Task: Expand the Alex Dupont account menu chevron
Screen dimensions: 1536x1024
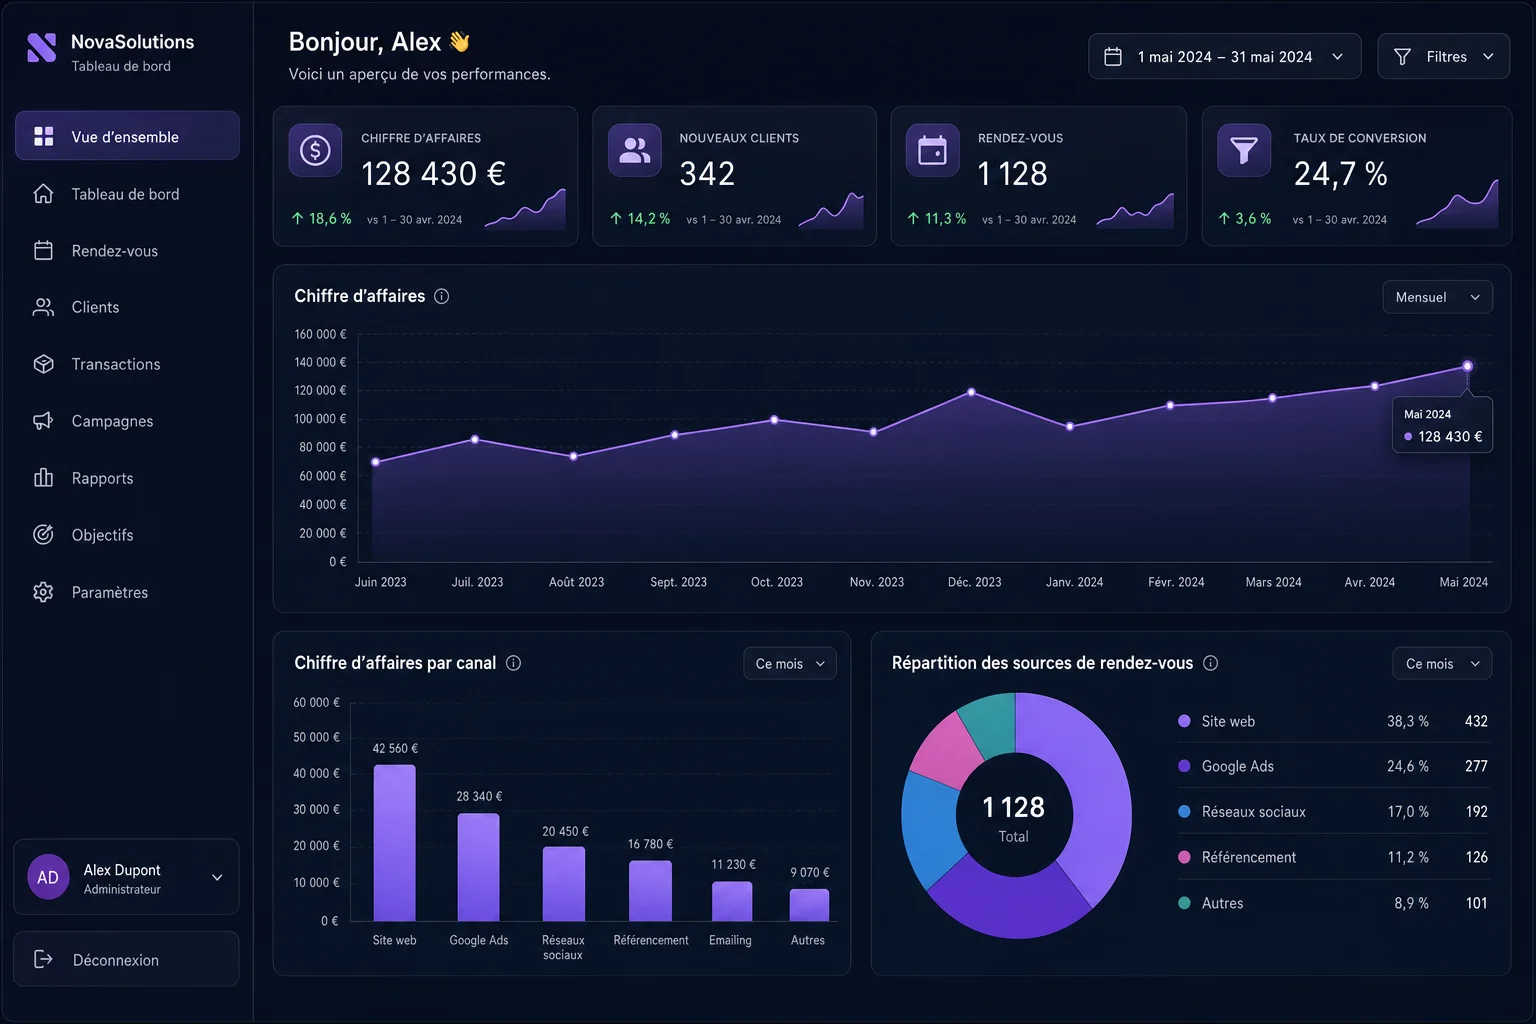Action: click(217, 878)
